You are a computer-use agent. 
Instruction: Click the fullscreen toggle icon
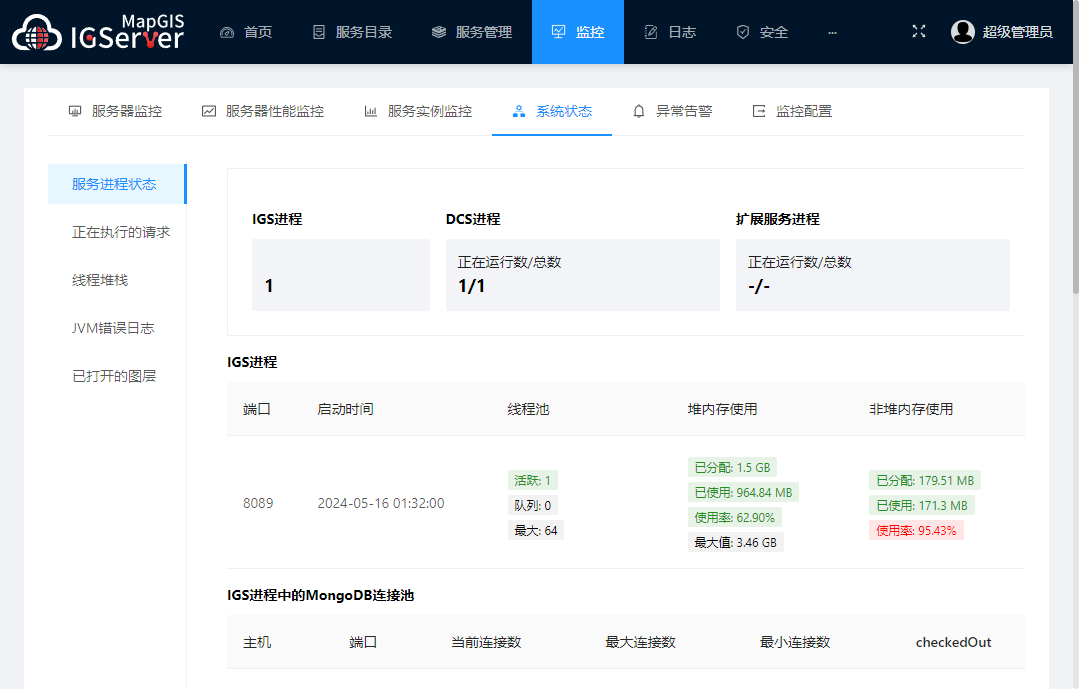(919, 32)
